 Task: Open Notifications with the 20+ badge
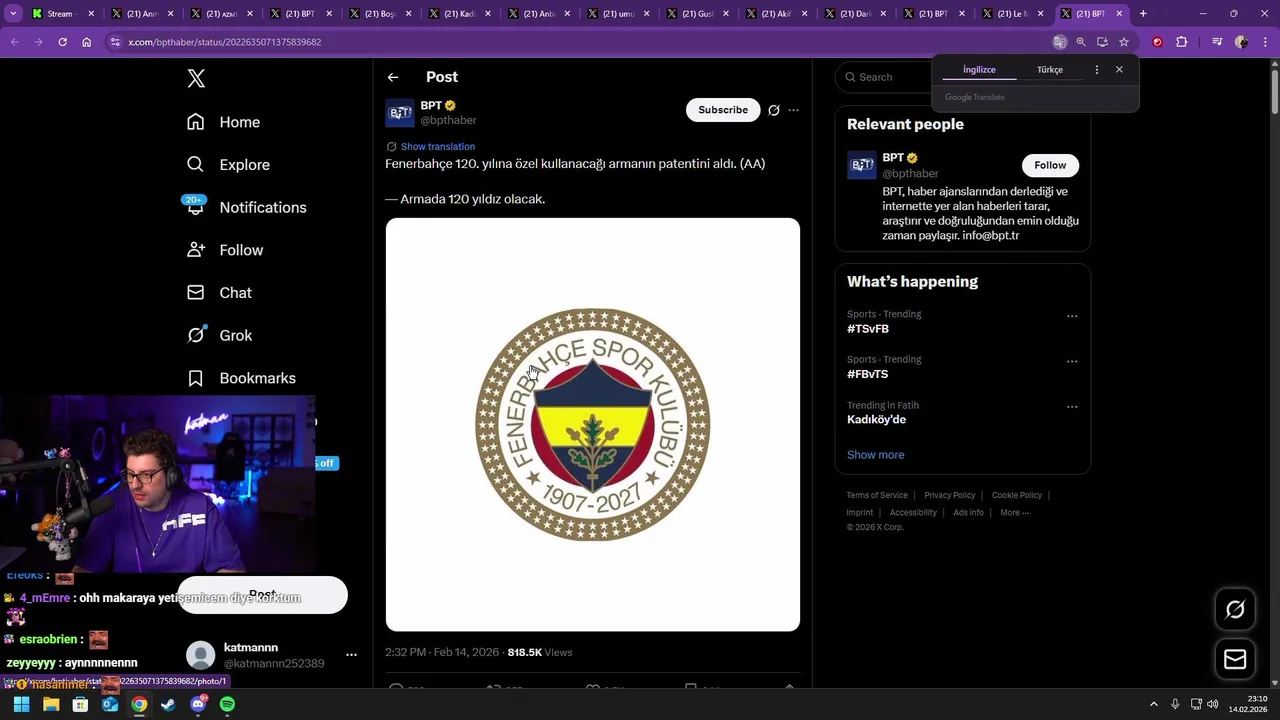[246, 207]
